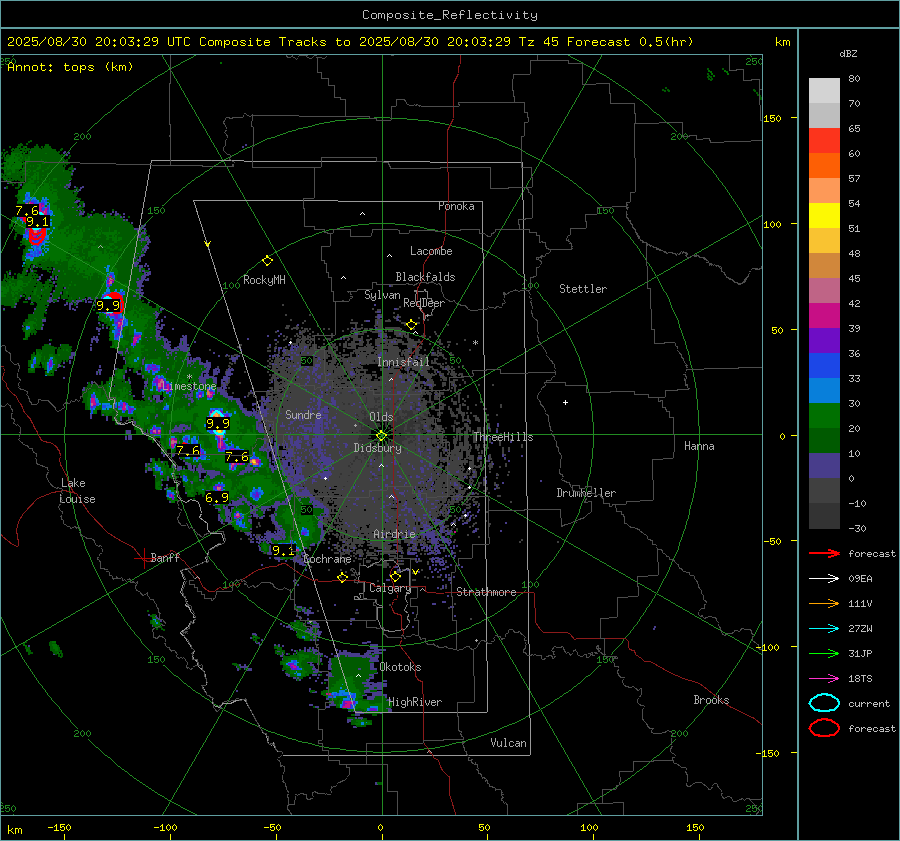900x841 pixels.
Task: Click the yellow diamond marker below Cochrane
Action: [x=342, y=577]
